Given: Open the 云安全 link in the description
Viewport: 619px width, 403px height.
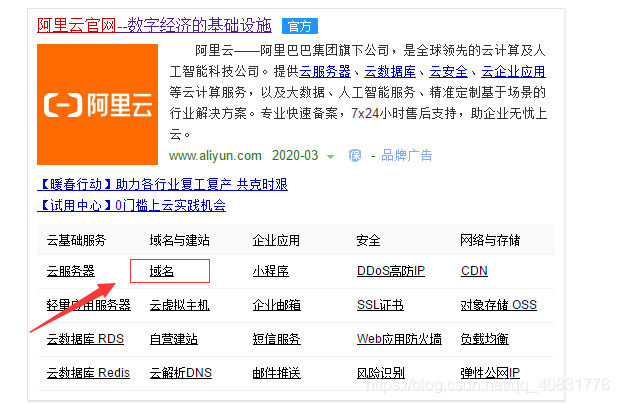Looking at the screenshot, I should [448, 71].
